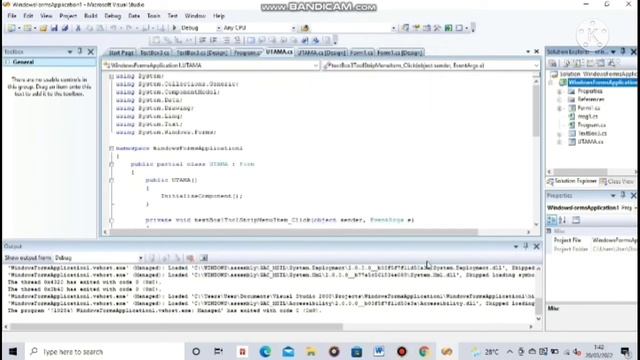Click the code editor horizontal scrollbar
Viewport: 640px width, 360px height.
(316, 232)
